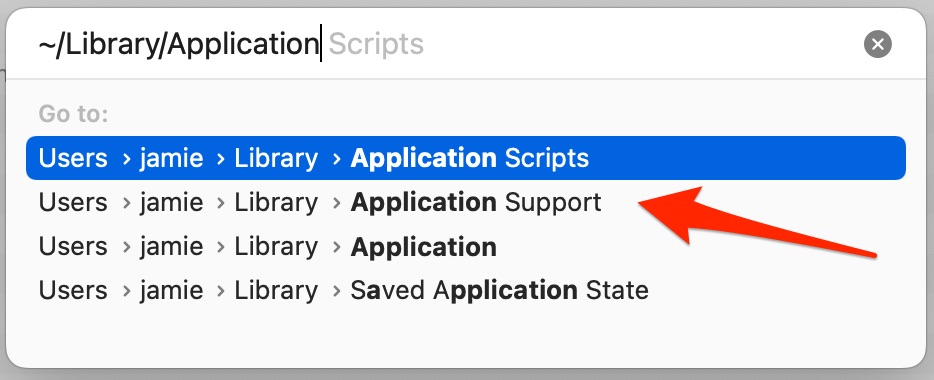
Task: Click the chevron before Saved Application State
Action: [338, 291]
